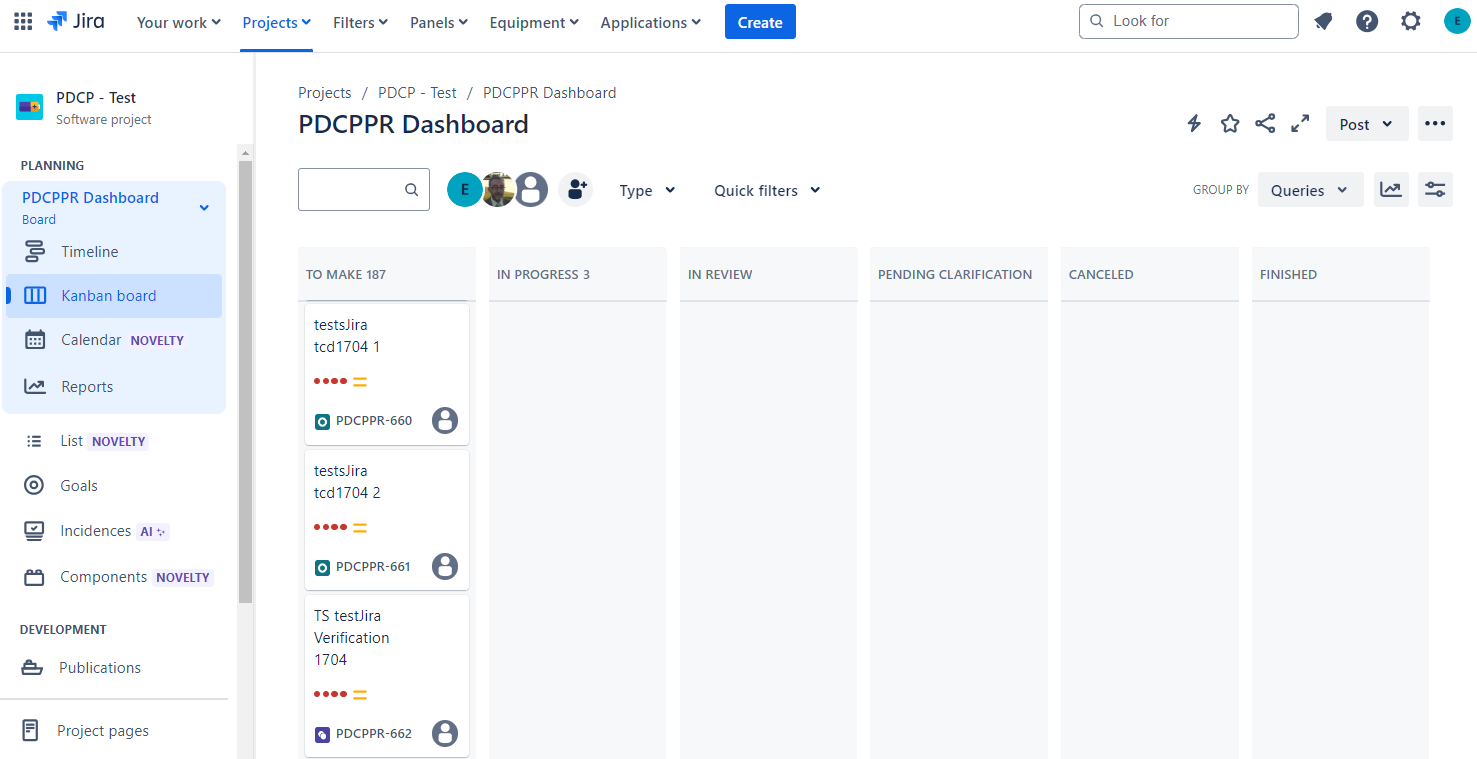1477x759 pixels.
Task: Open the Calendar view
Action: 90,339
